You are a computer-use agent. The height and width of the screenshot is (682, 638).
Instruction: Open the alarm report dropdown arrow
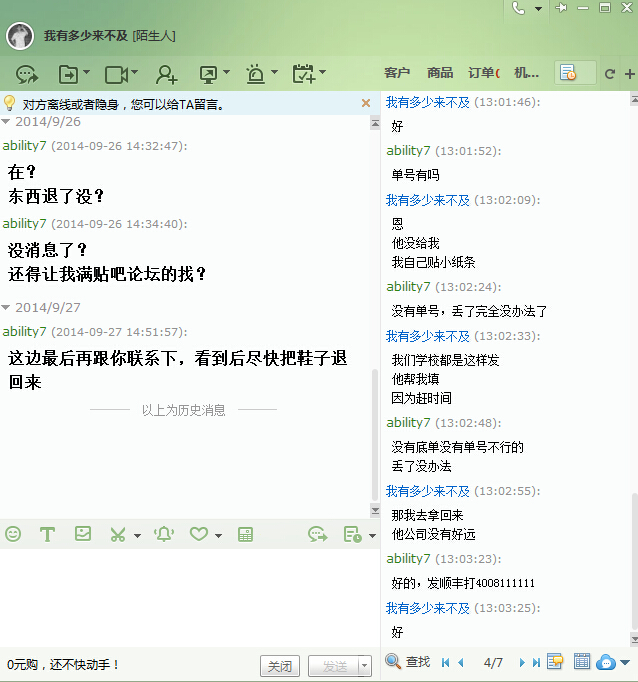pos(274,72)
